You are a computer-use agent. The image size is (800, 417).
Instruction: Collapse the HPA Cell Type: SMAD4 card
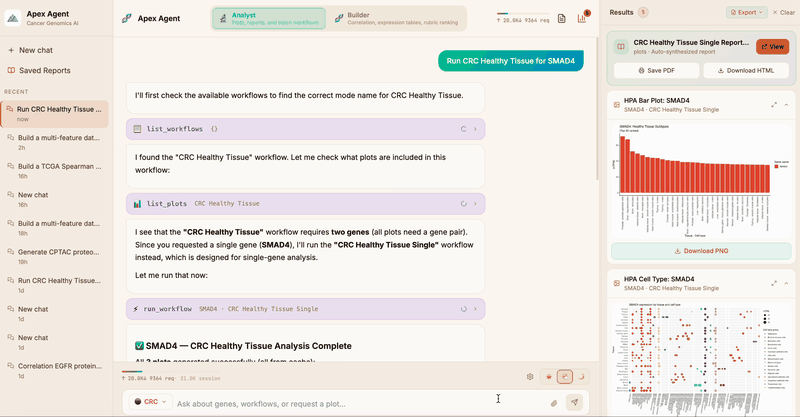coord(786,283)
